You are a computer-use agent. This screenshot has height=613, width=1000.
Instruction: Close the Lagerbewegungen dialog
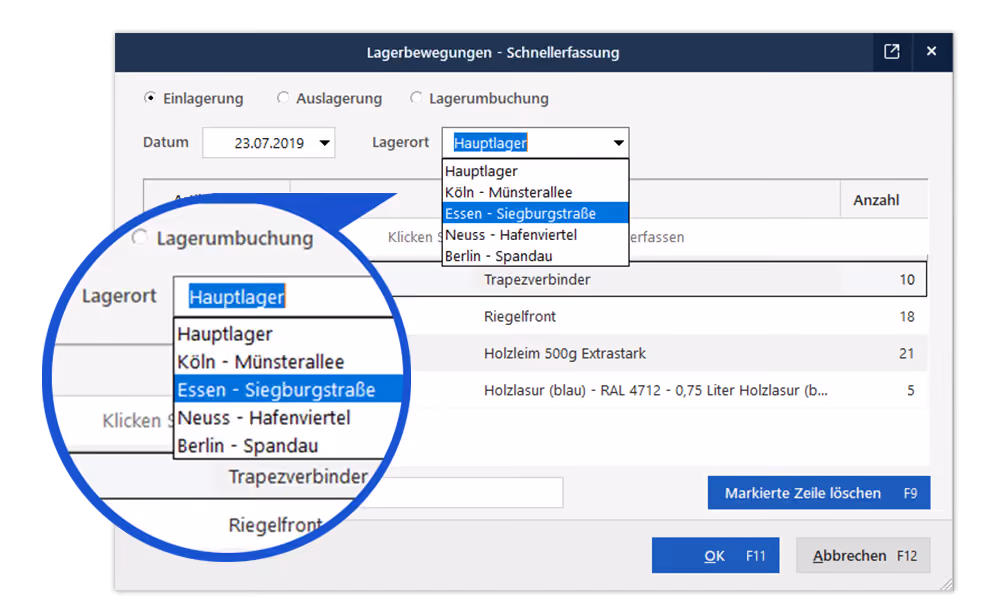(x=931, y=52)
